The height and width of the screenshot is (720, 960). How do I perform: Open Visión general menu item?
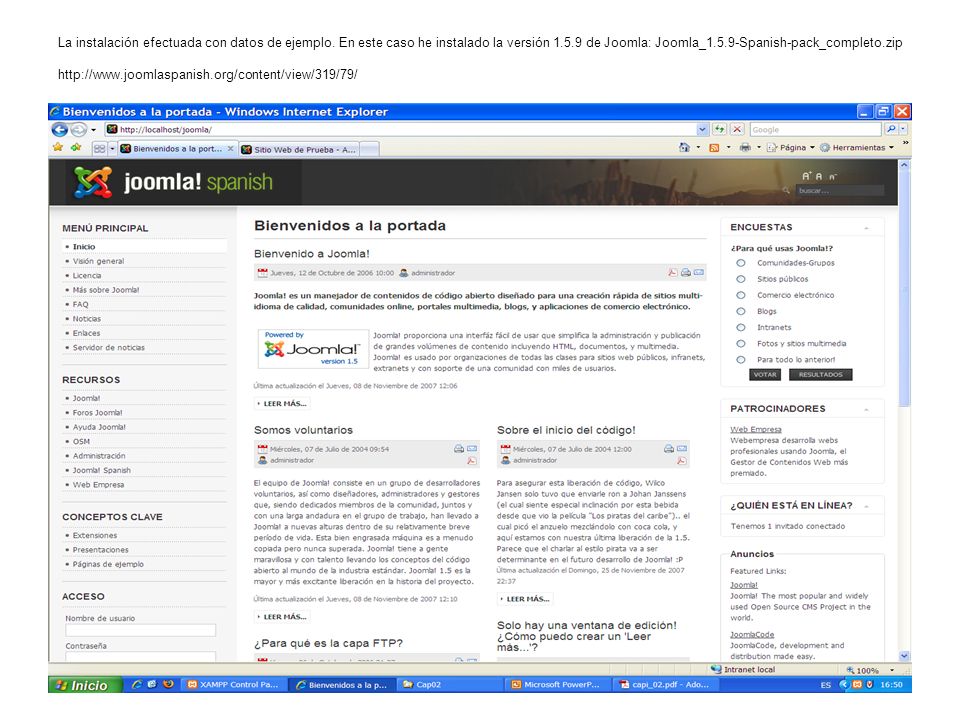[98, 261]
